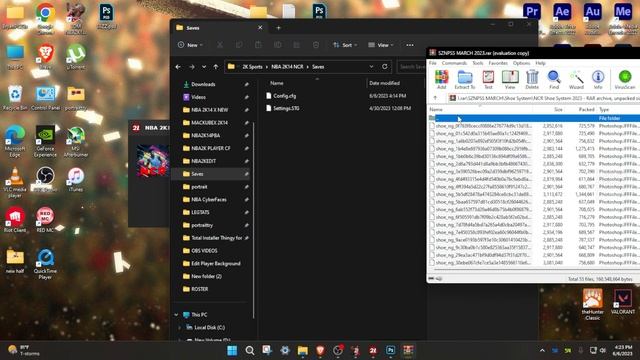Open the Commands menu in WinRAR

tap(454, 63)
